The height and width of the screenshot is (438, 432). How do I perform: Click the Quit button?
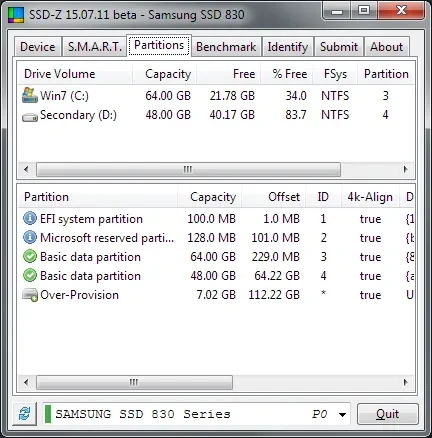coord(388,414)
